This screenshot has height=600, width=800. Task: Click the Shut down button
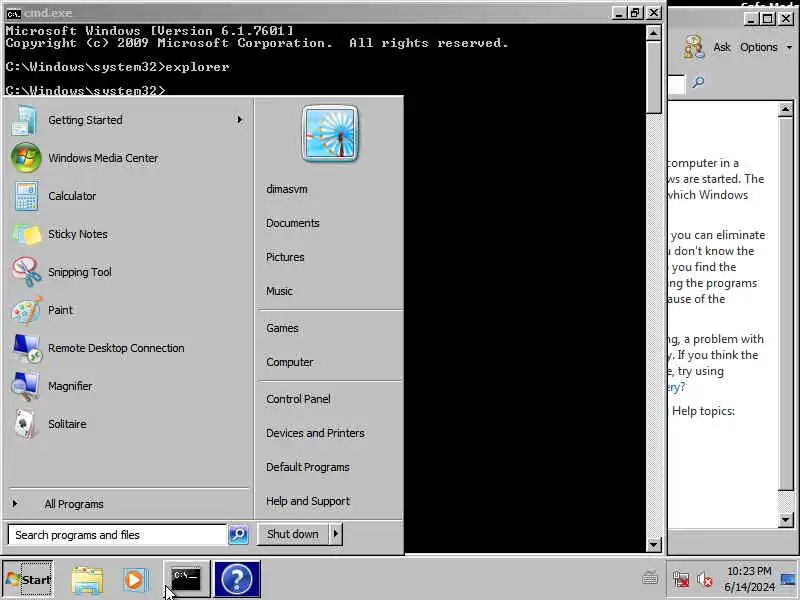293,534
